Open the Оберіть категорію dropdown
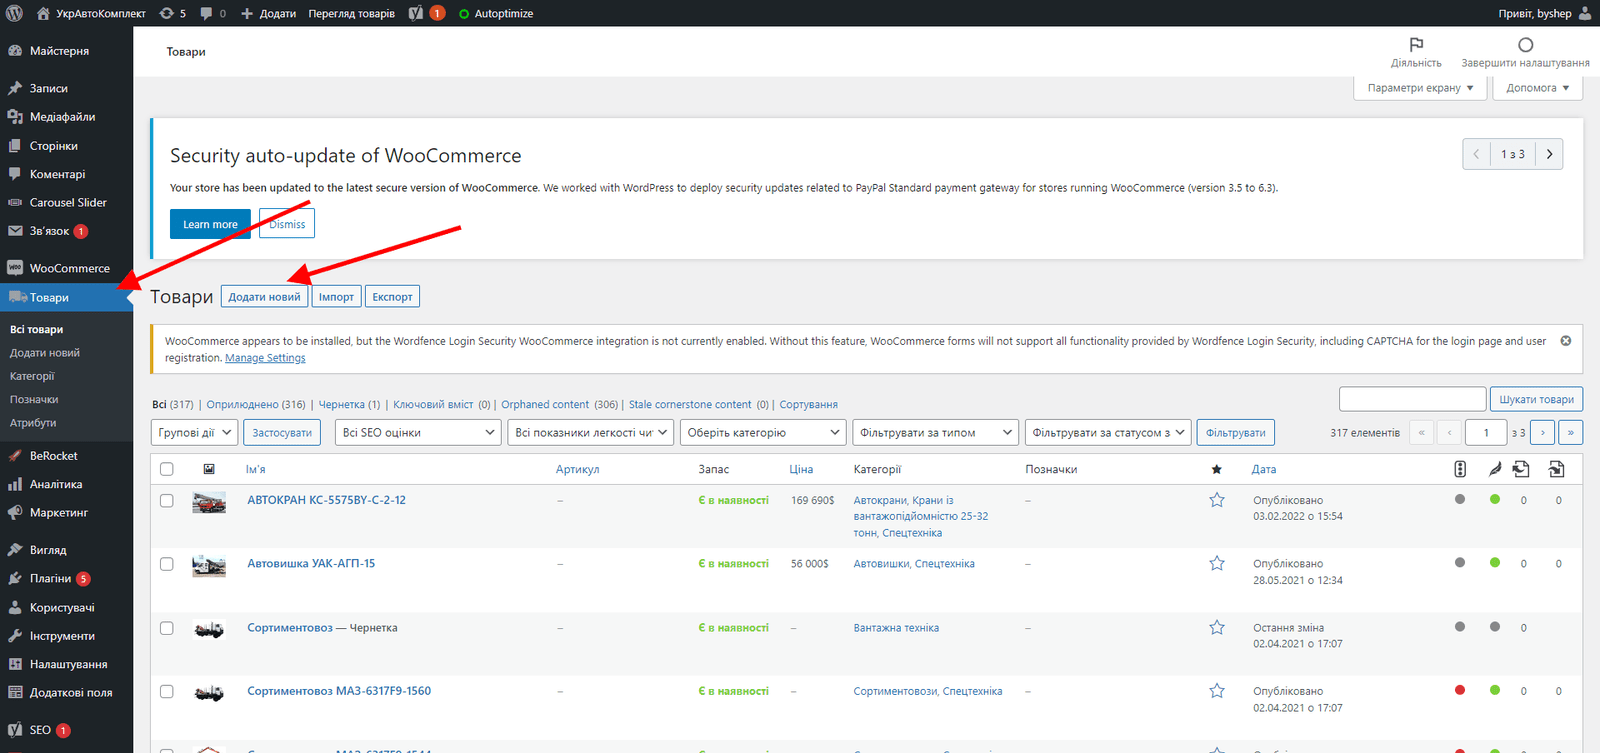 pyautogui.click(x=763, y=433)
